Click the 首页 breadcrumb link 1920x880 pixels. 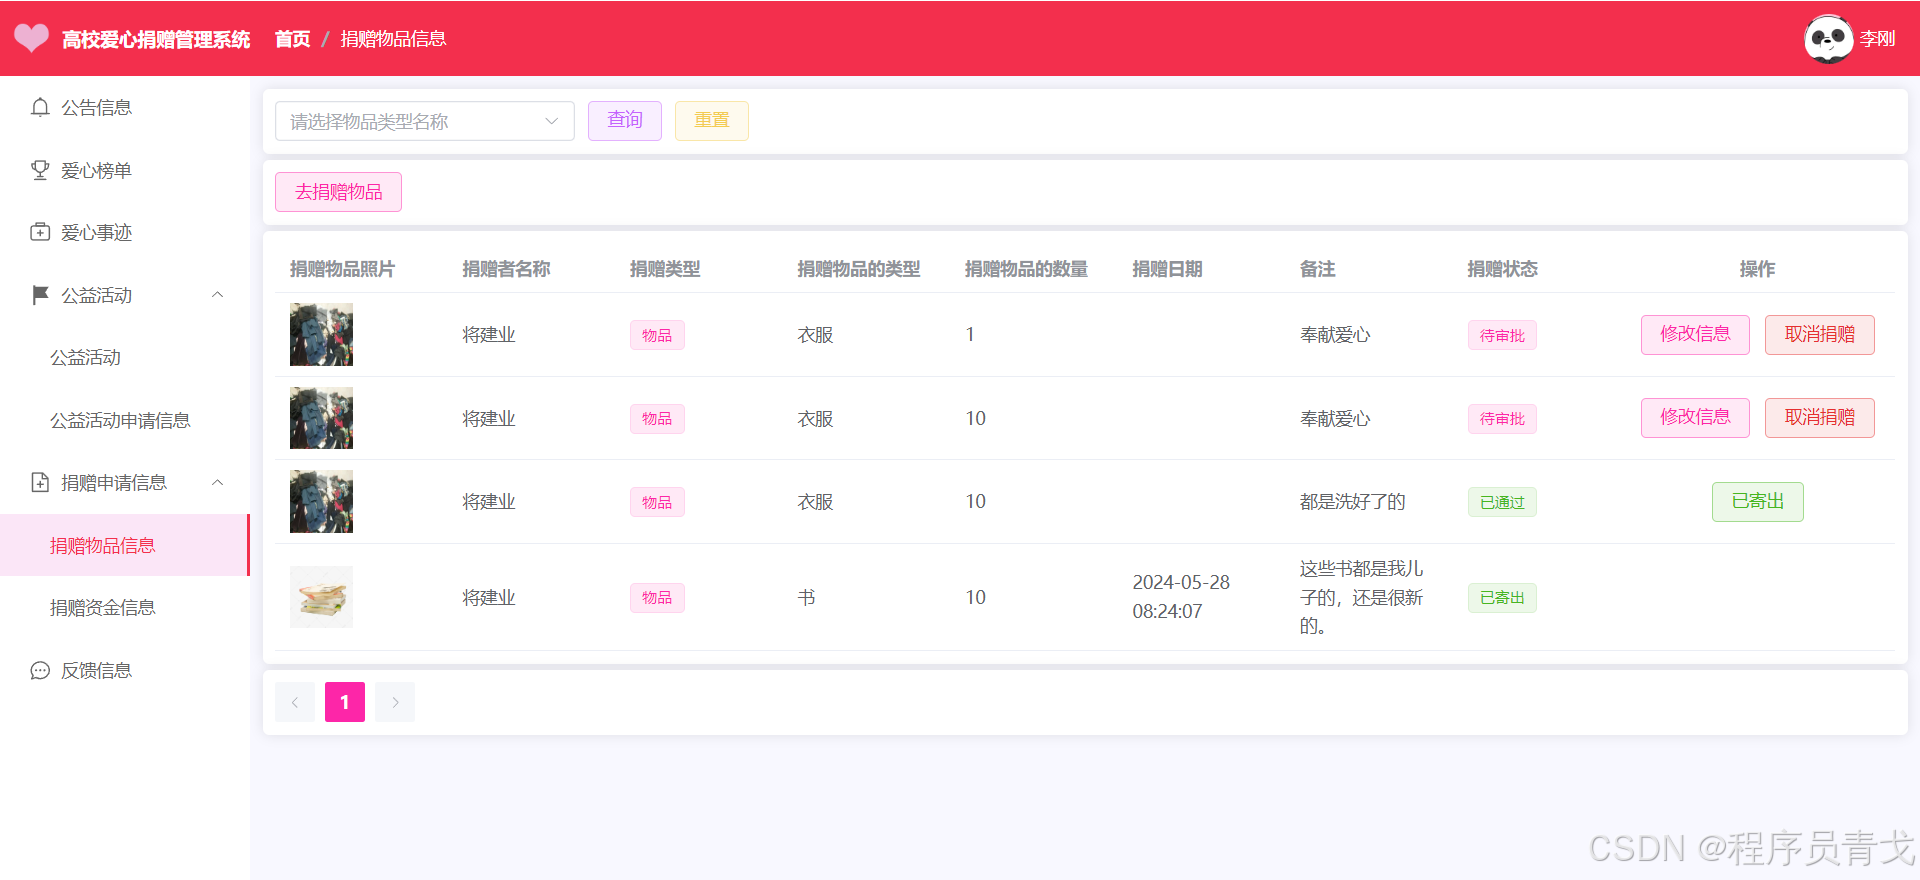(292, 39)
